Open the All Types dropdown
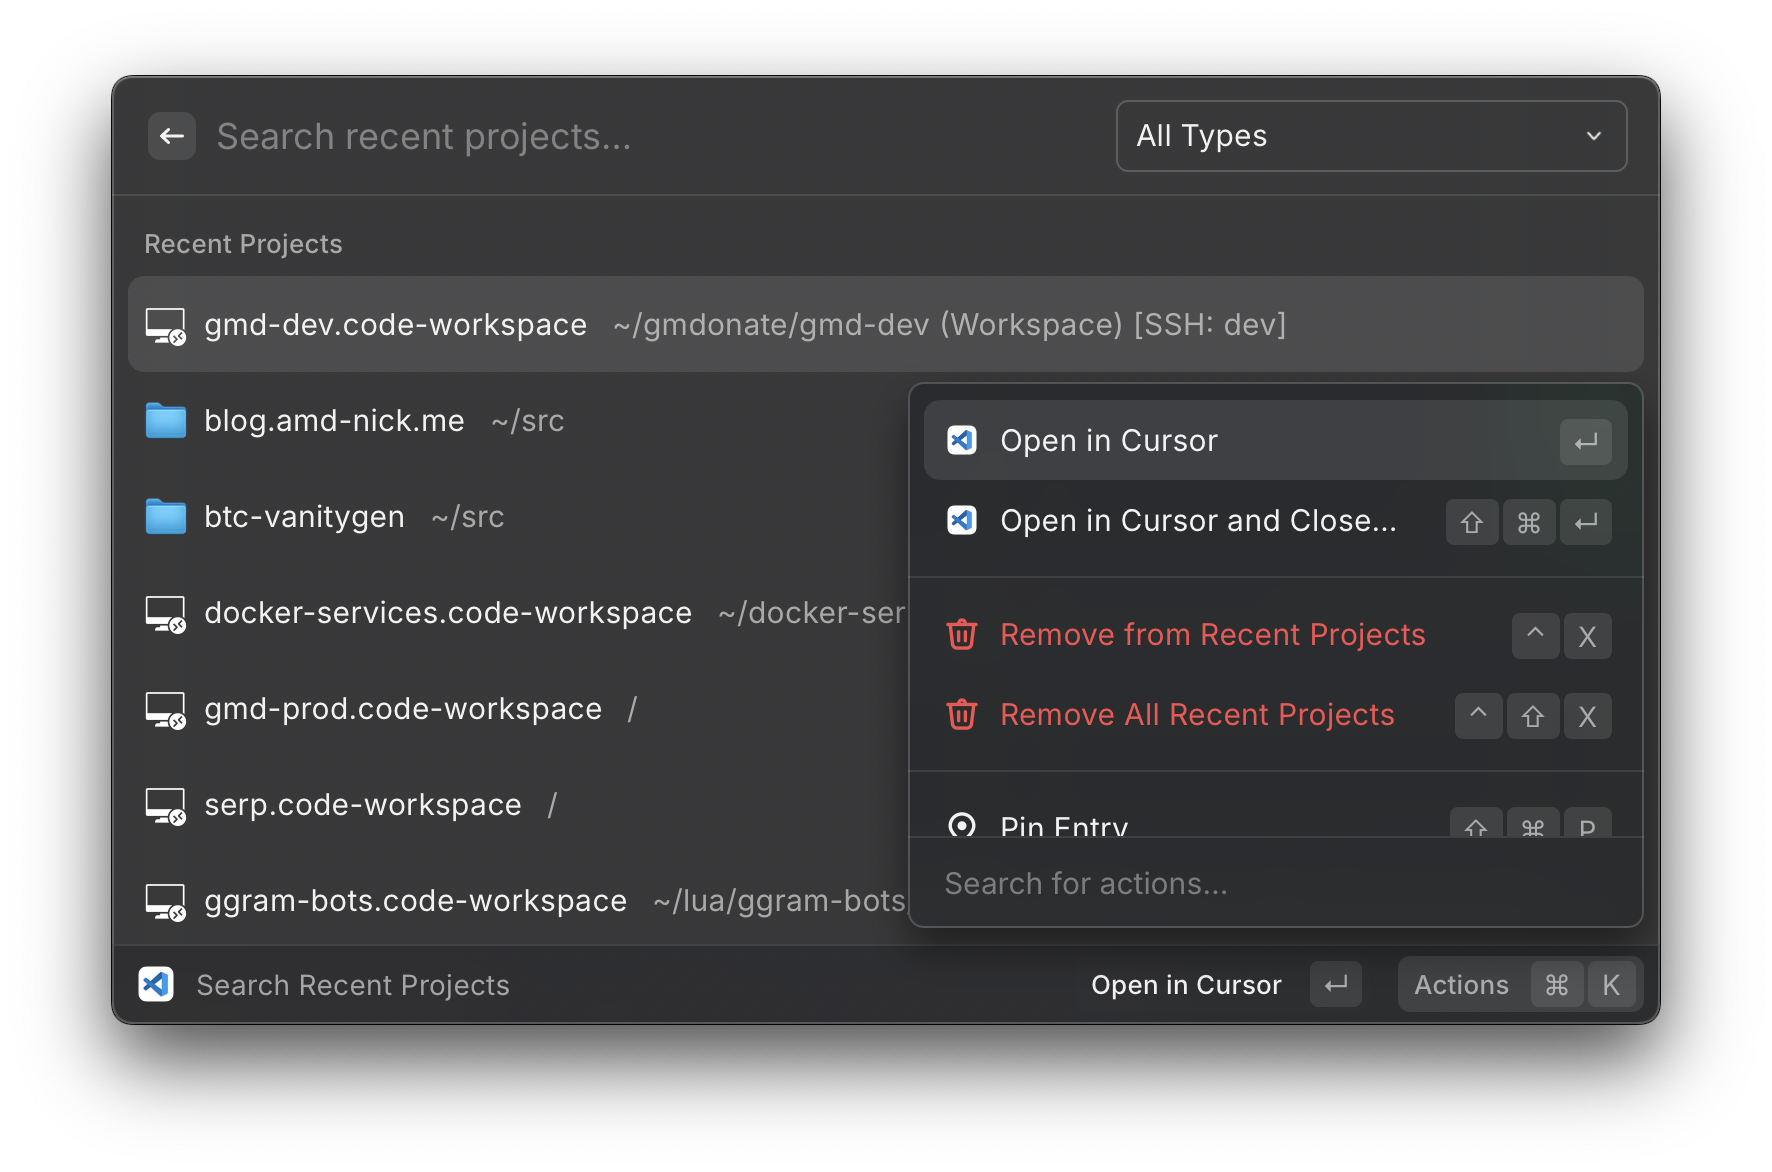The height and width of the screenshot is (1172, 1772). pyautogui.click(x=1370, y=136)
